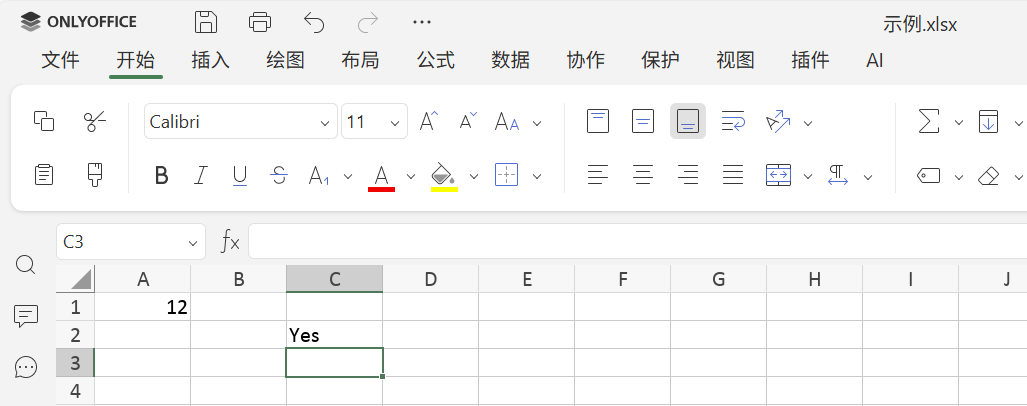Select the Copy Style paintbrush icon
Screen dimensions: 1027x406
[x=95, y=175]
